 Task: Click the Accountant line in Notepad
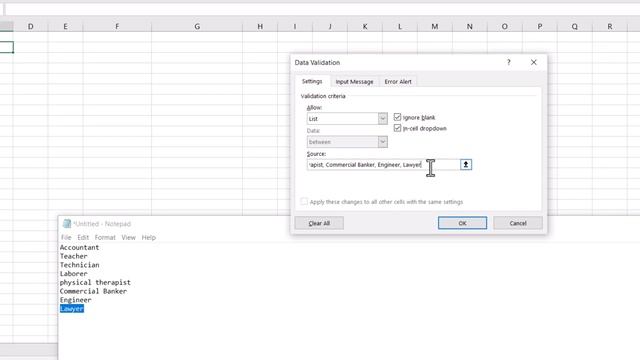coord(79,247)
